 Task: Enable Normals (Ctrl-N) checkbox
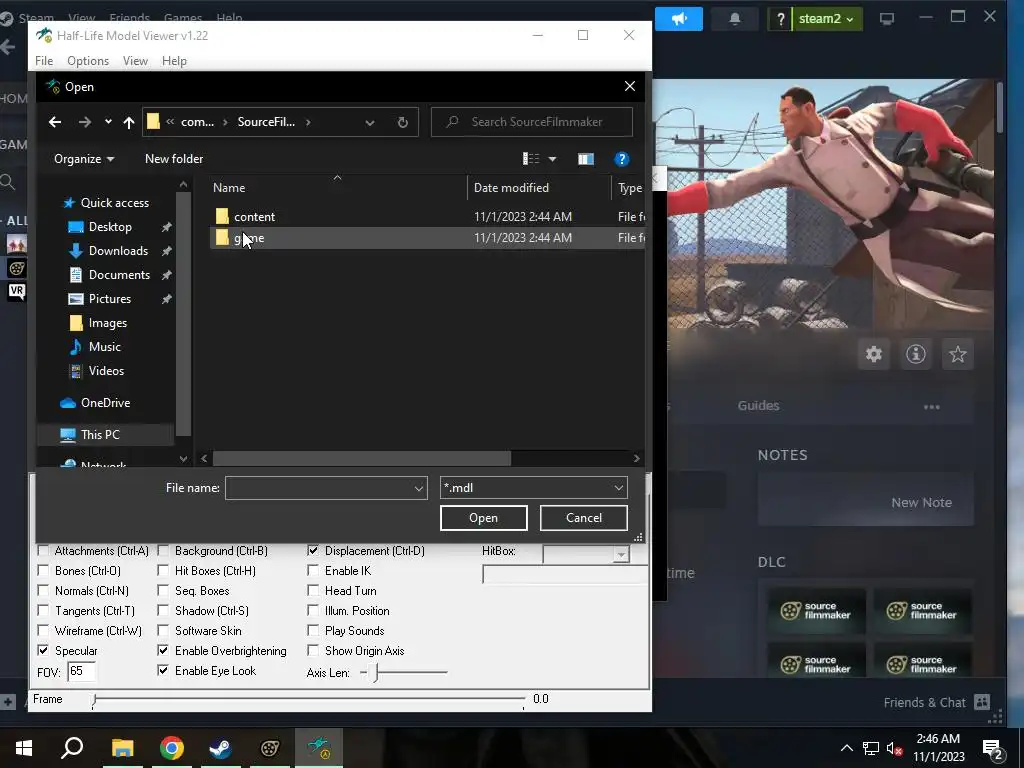coord(43,590)
